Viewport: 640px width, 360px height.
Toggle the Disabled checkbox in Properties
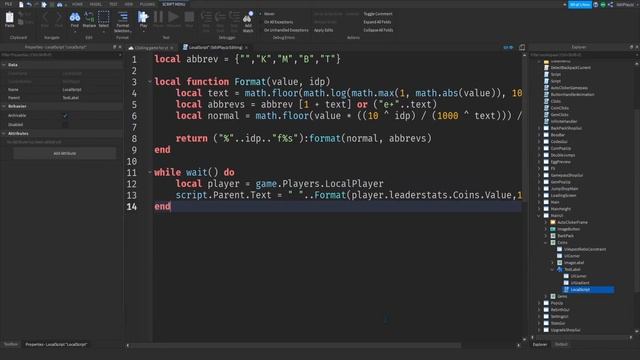pos(65,124)
